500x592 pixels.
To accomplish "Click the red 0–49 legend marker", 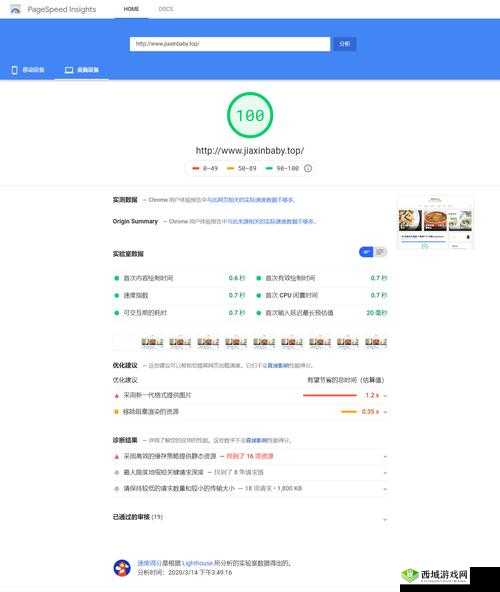I will [x=196, y=168].
